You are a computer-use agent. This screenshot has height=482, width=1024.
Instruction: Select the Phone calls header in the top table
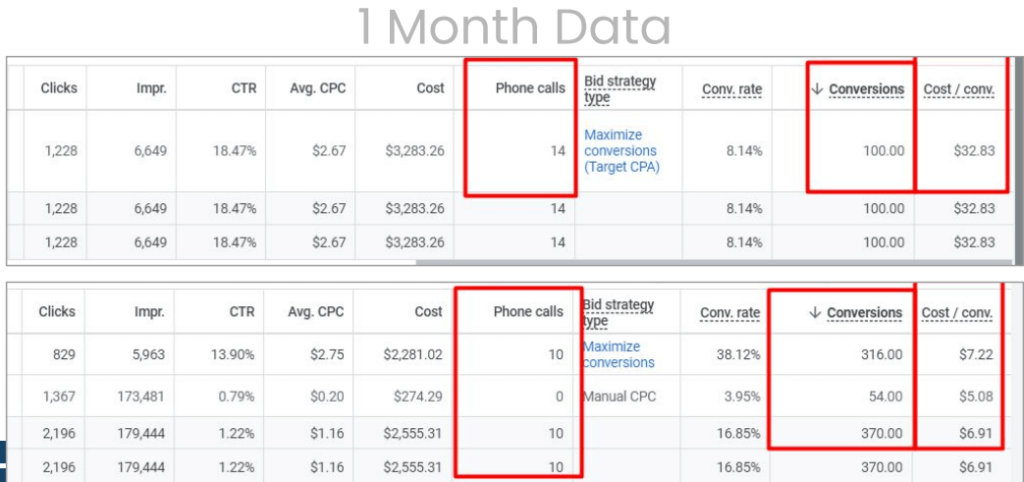(530, 88)
